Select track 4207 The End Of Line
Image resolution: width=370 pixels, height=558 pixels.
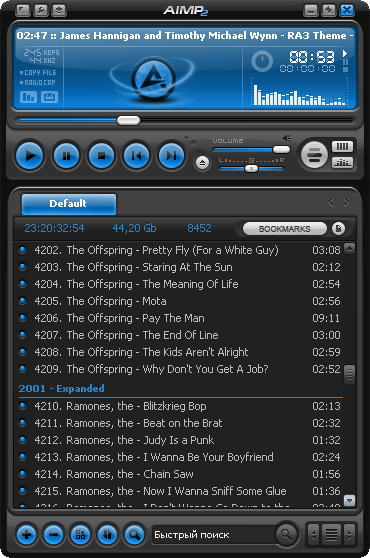(180, 335)
